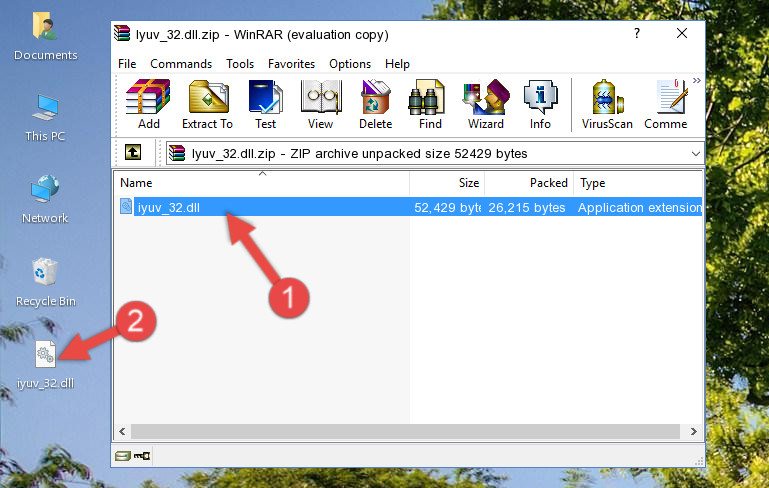The width and height of the screenshot is (769, 488).
Task: Click the Comment toolbar icon
Action: click(666, 104)
